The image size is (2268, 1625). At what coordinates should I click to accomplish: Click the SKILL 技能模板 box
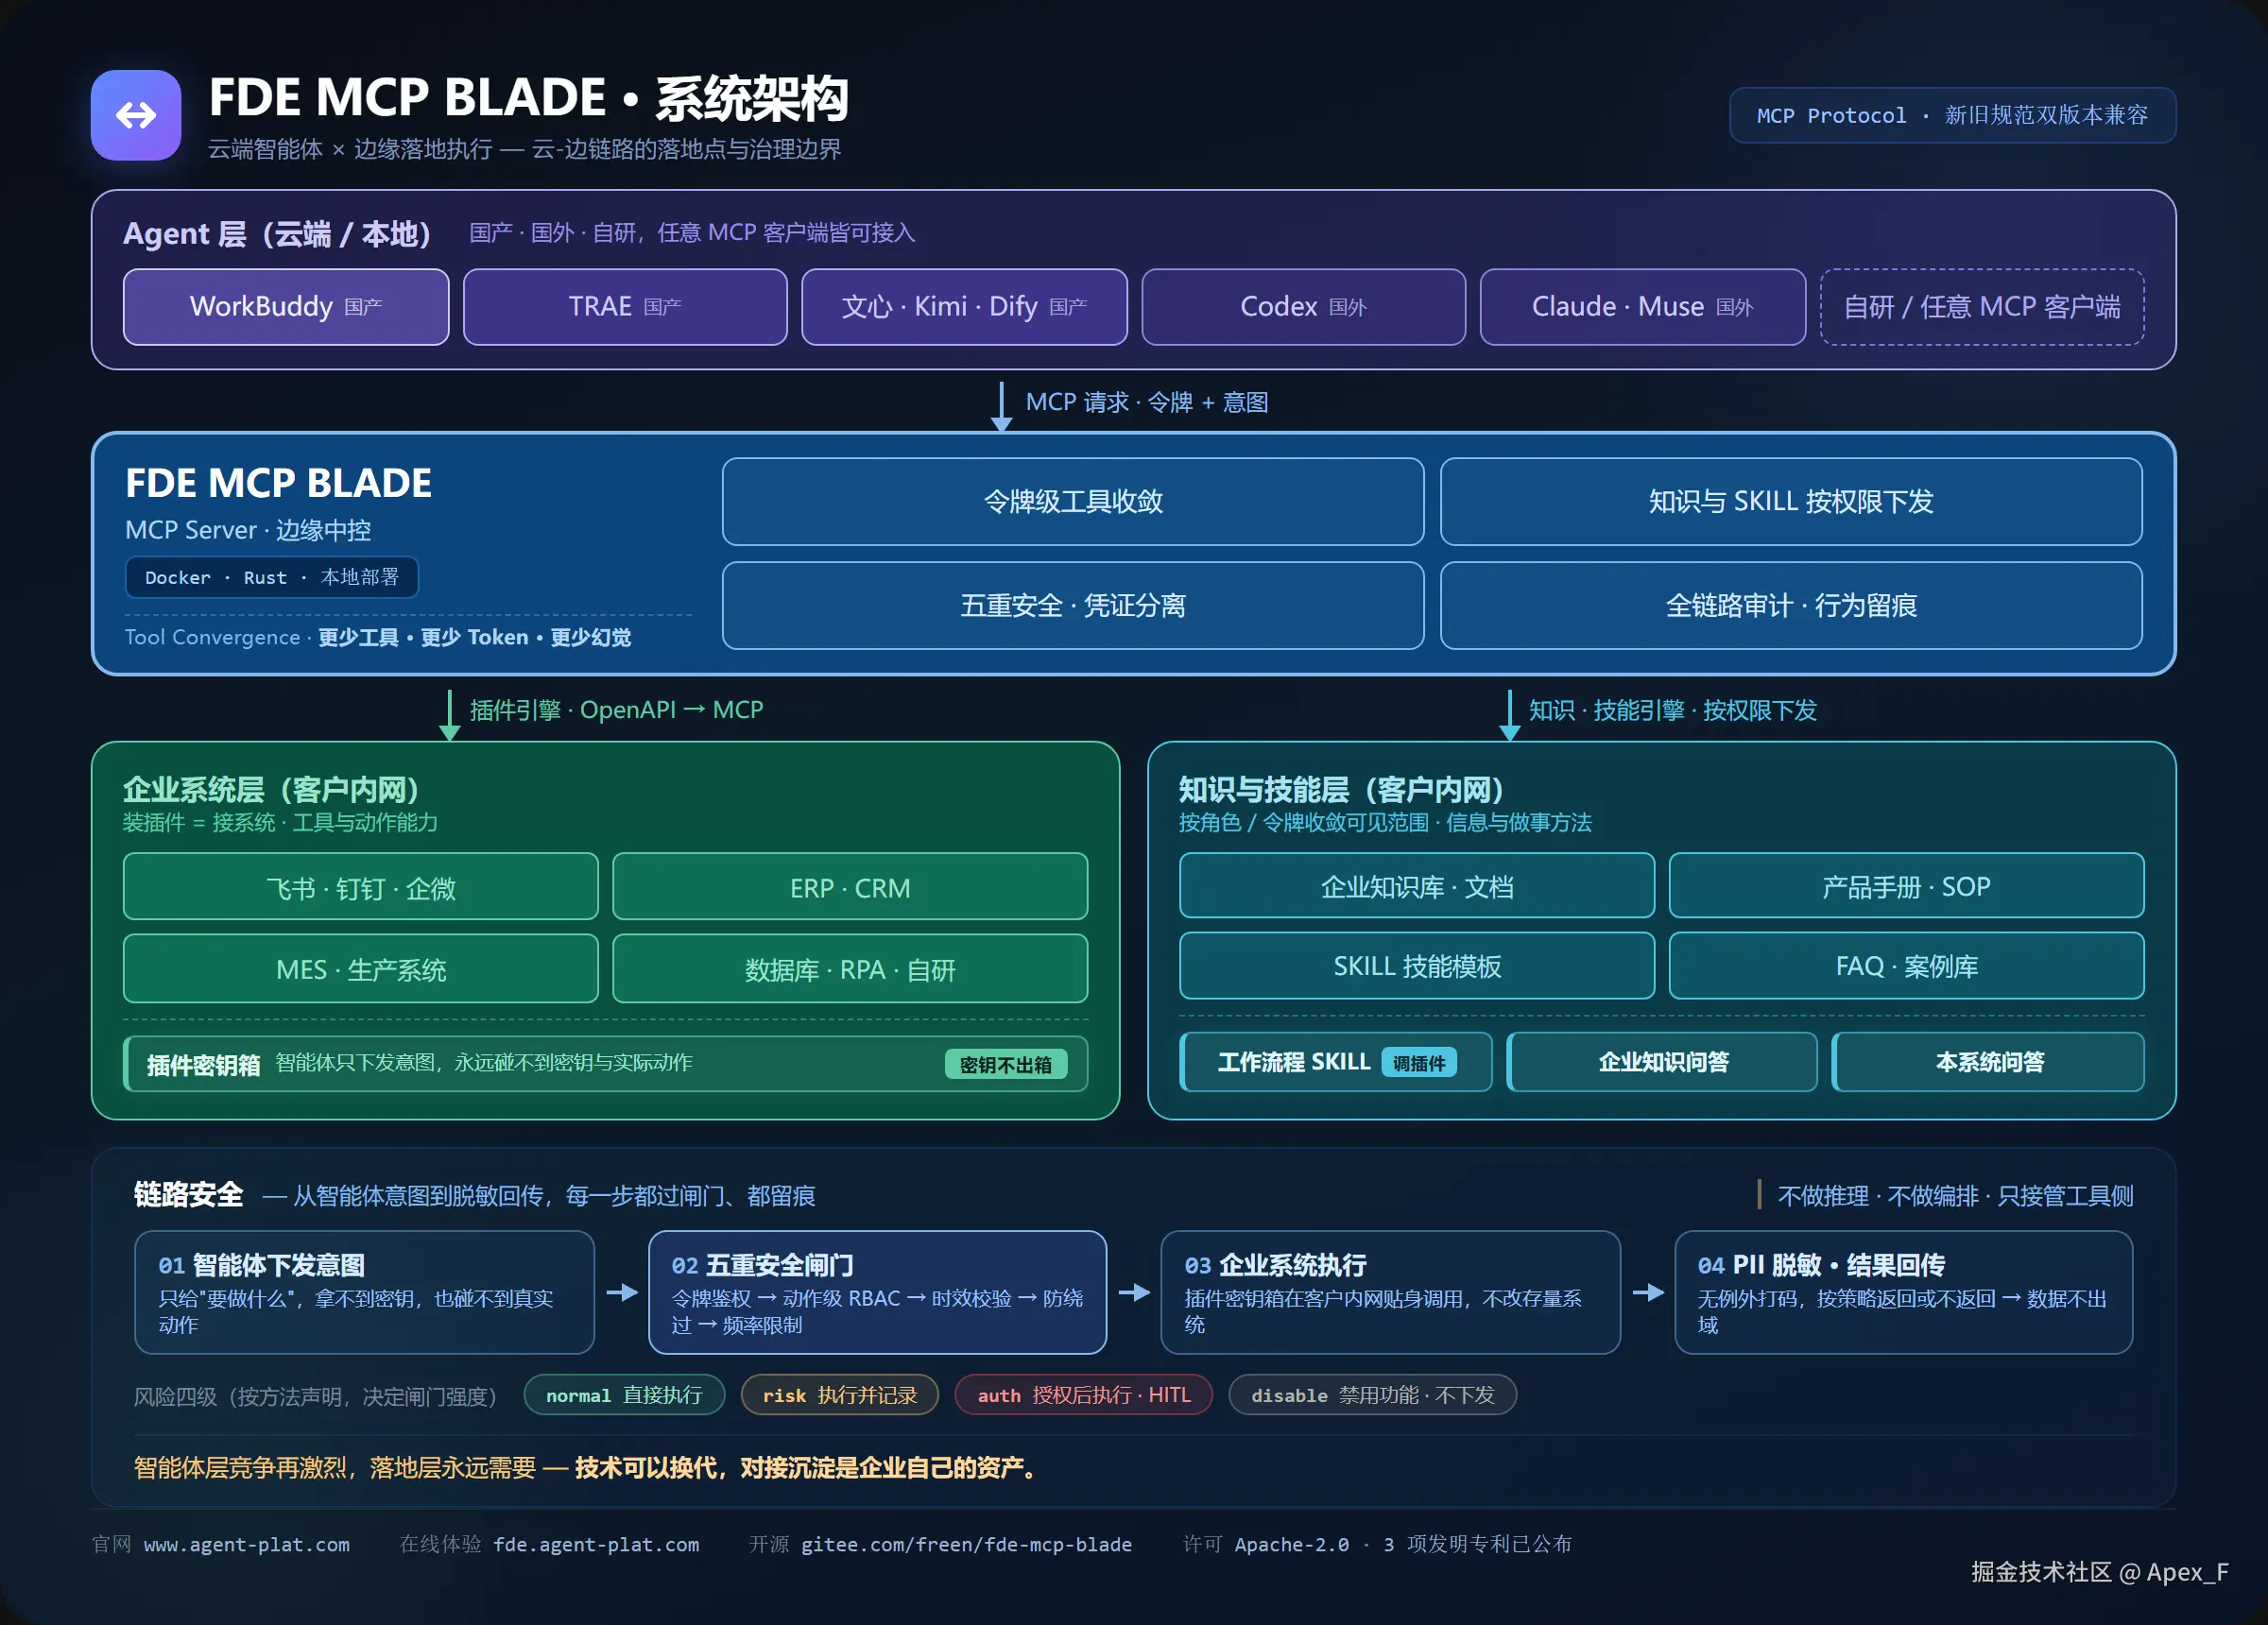(x=1417, y=966)
